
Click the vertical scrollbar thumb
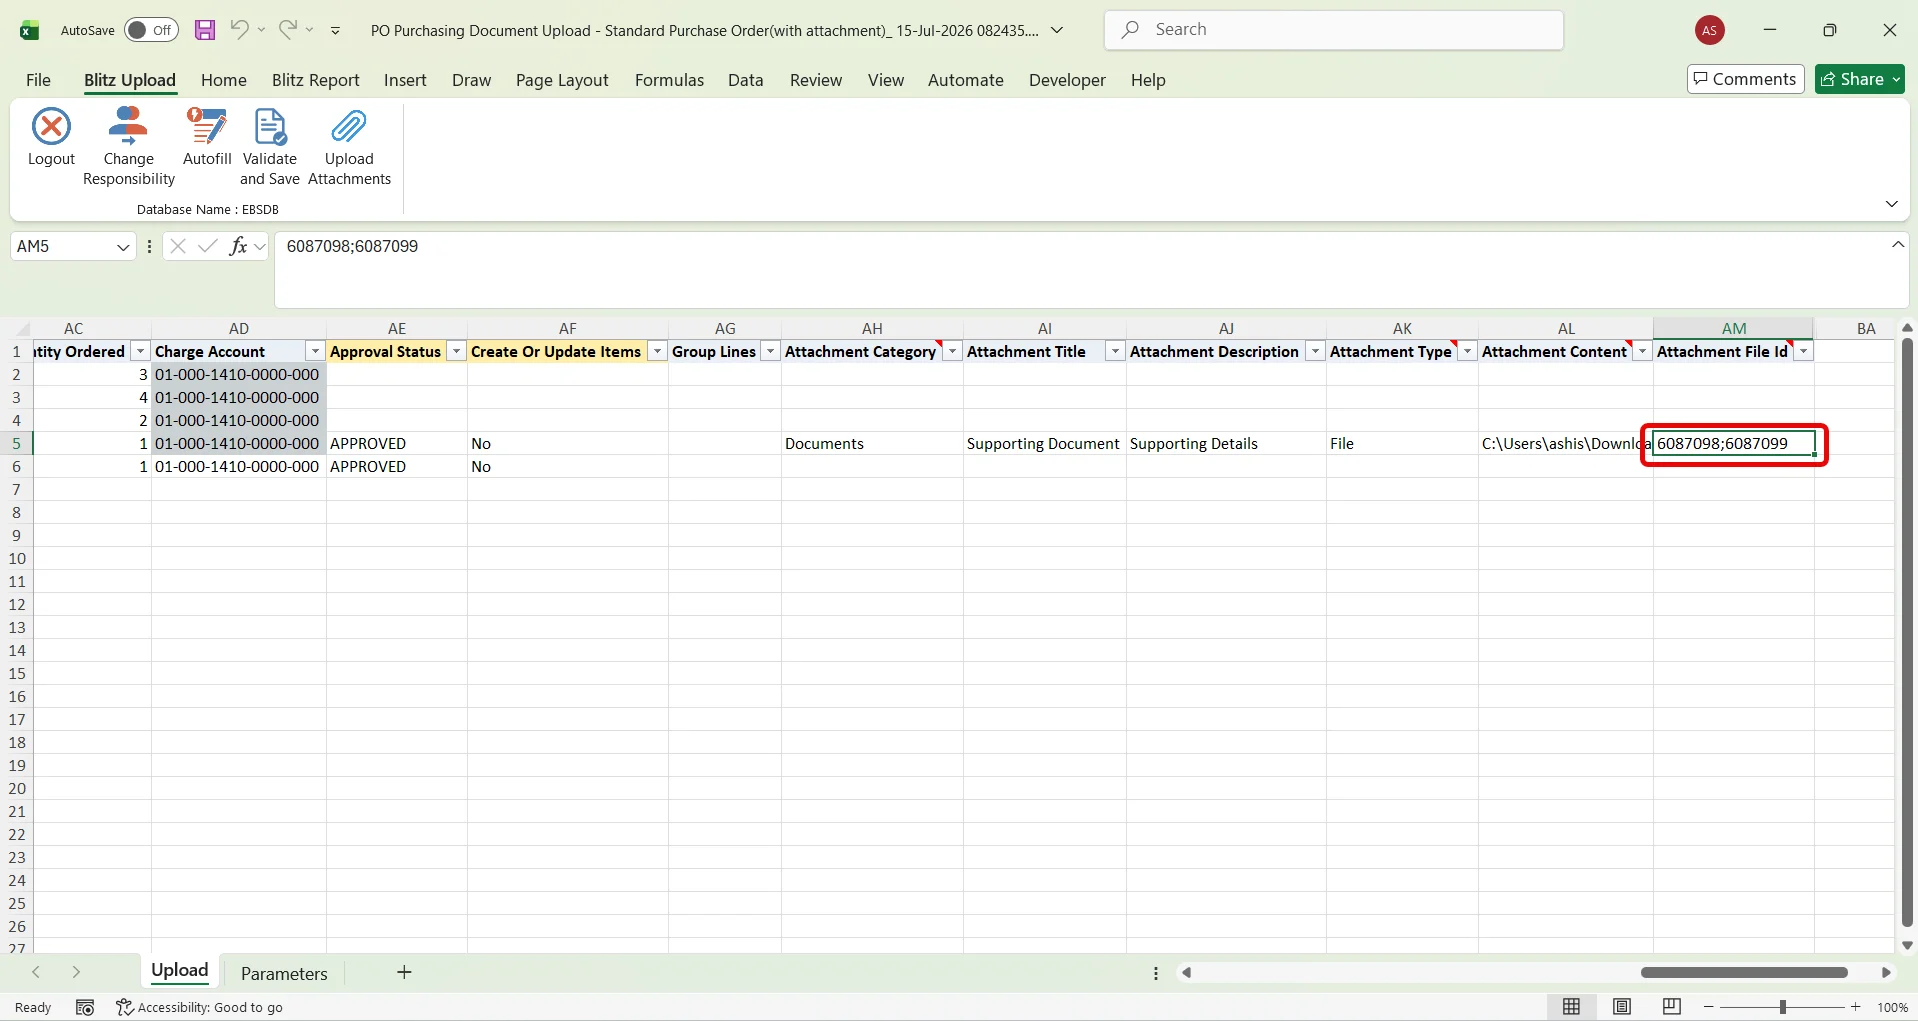point(1907,632)
